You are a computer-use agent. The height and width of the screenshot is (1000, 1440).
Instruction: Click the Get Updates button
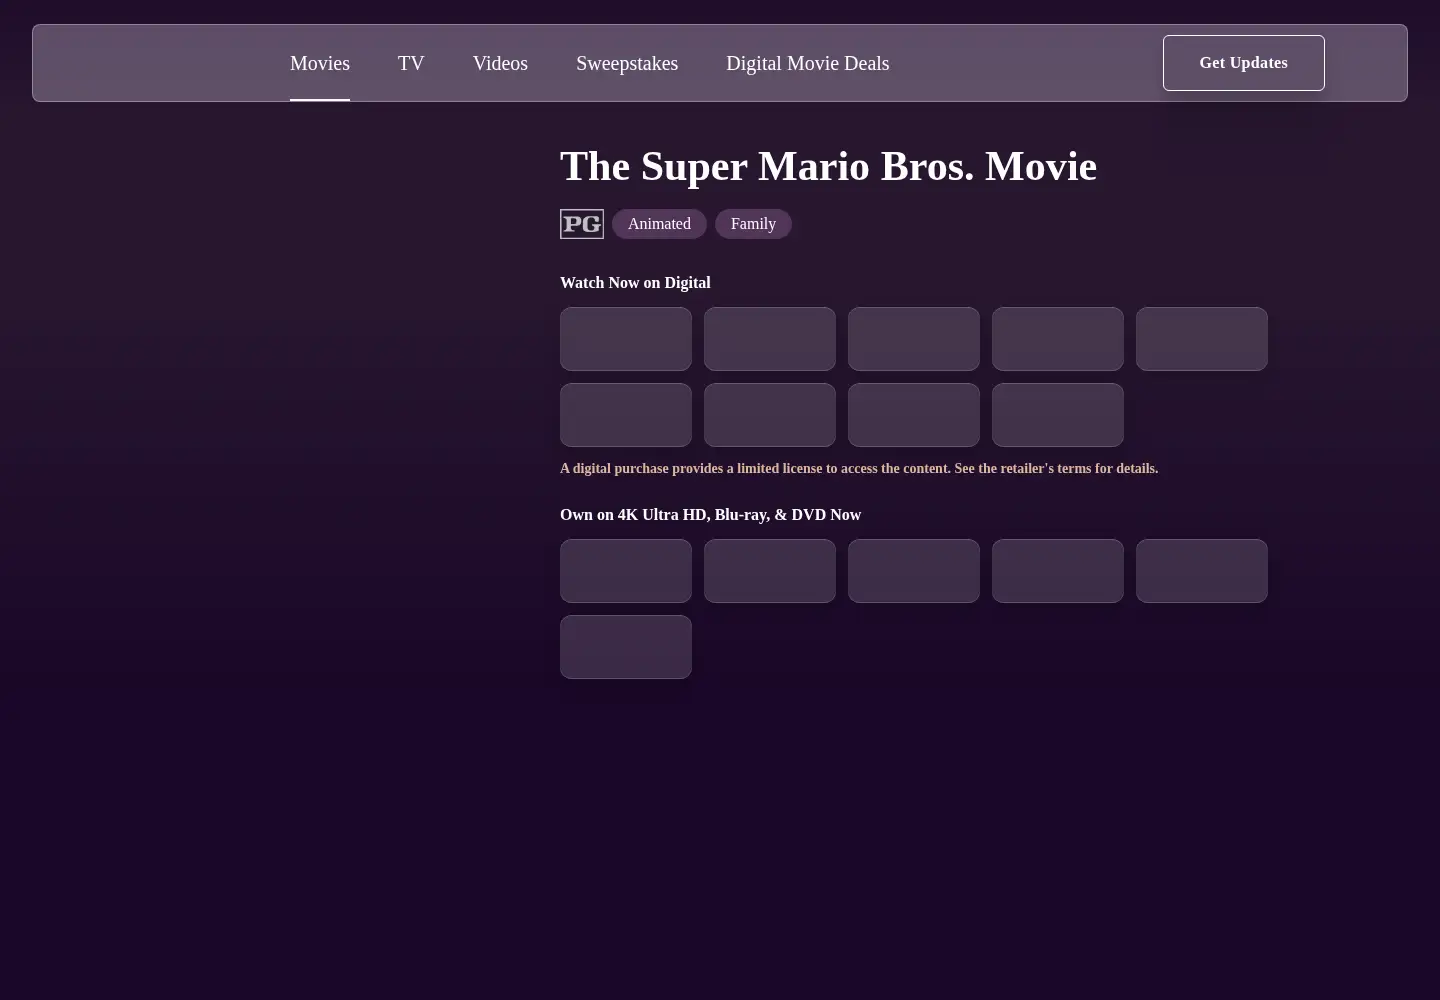coord(1243,63)
